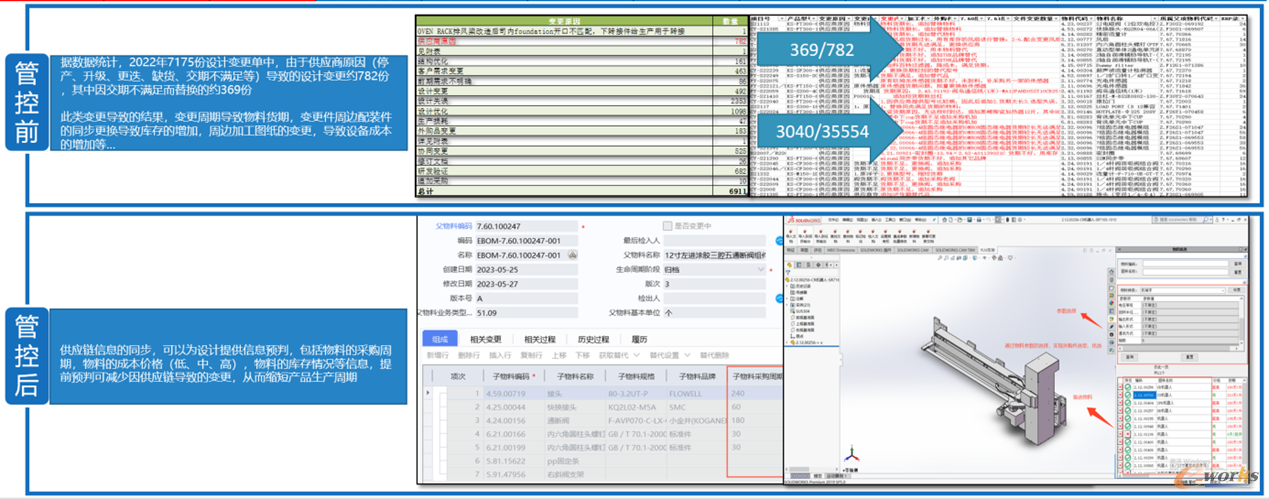Click the 快接接头 material name cell

point(573,407)
